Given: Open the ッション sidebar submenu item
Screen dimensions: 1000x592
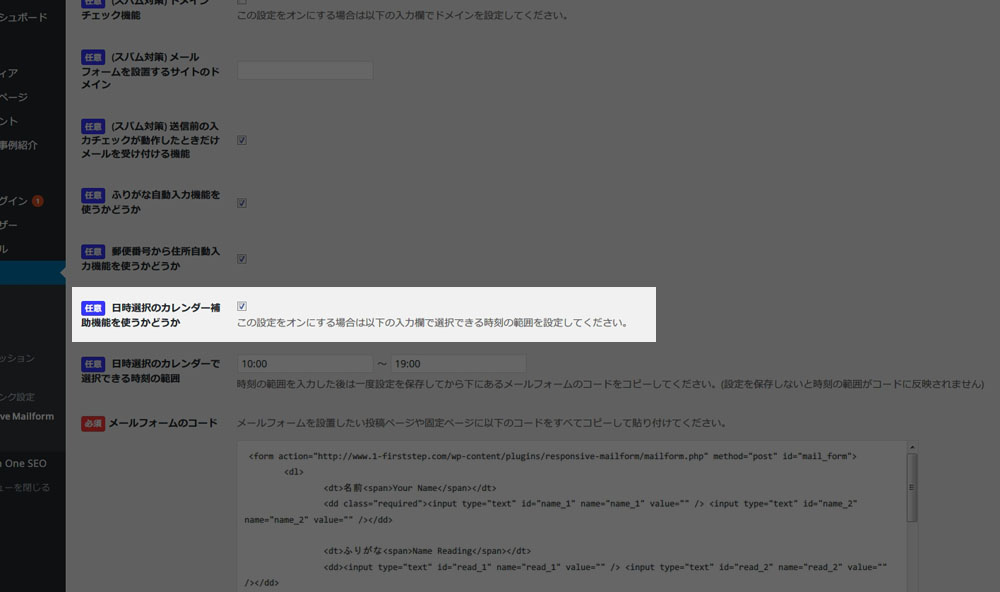Looking at the screenshot, I should (x=17, y=359).
